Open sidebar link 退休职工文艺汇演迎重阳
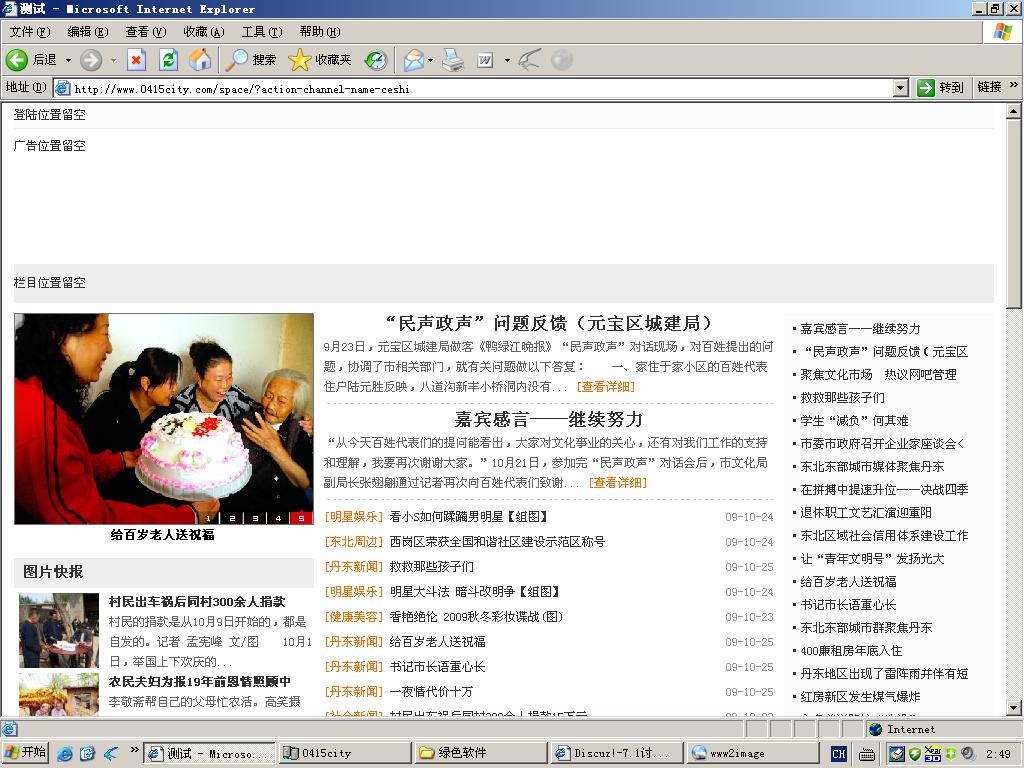 pyautogui.click(x=866, y=513)
